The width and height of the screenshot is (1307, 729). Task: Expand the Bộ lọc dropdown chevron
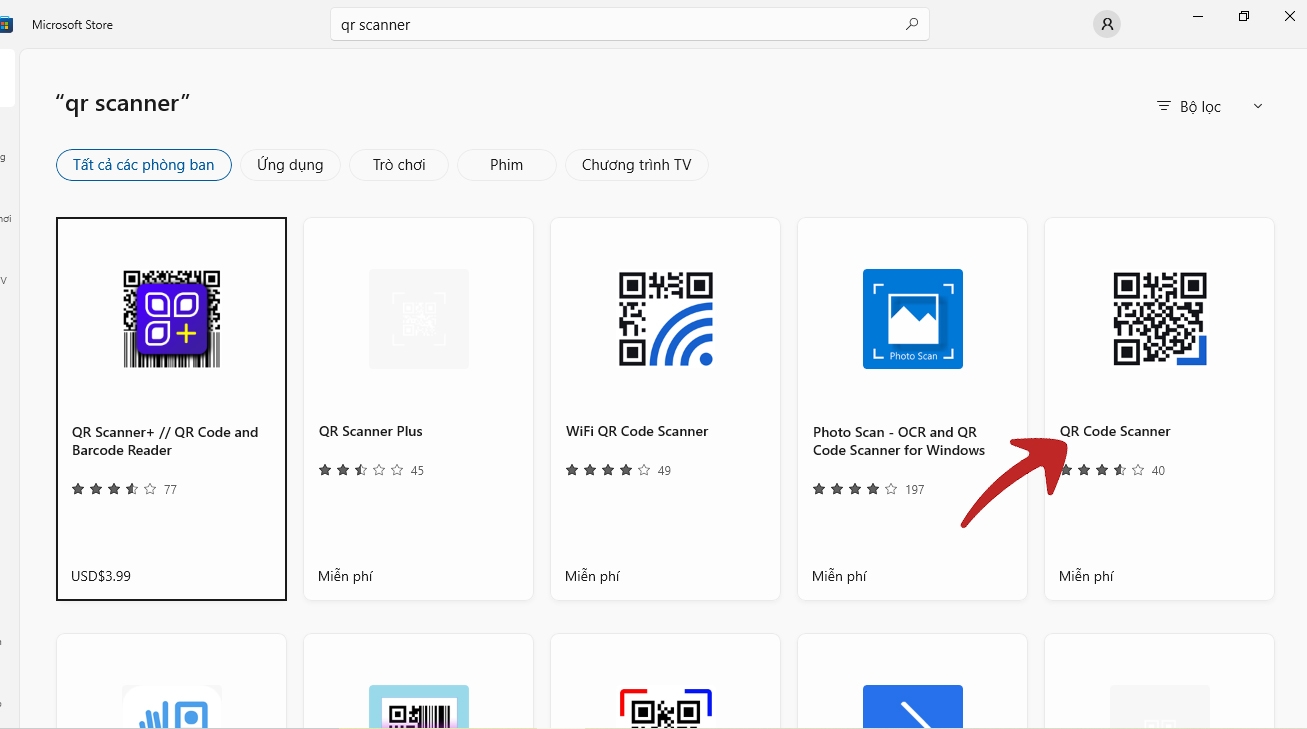click(x=1257, y=105)
